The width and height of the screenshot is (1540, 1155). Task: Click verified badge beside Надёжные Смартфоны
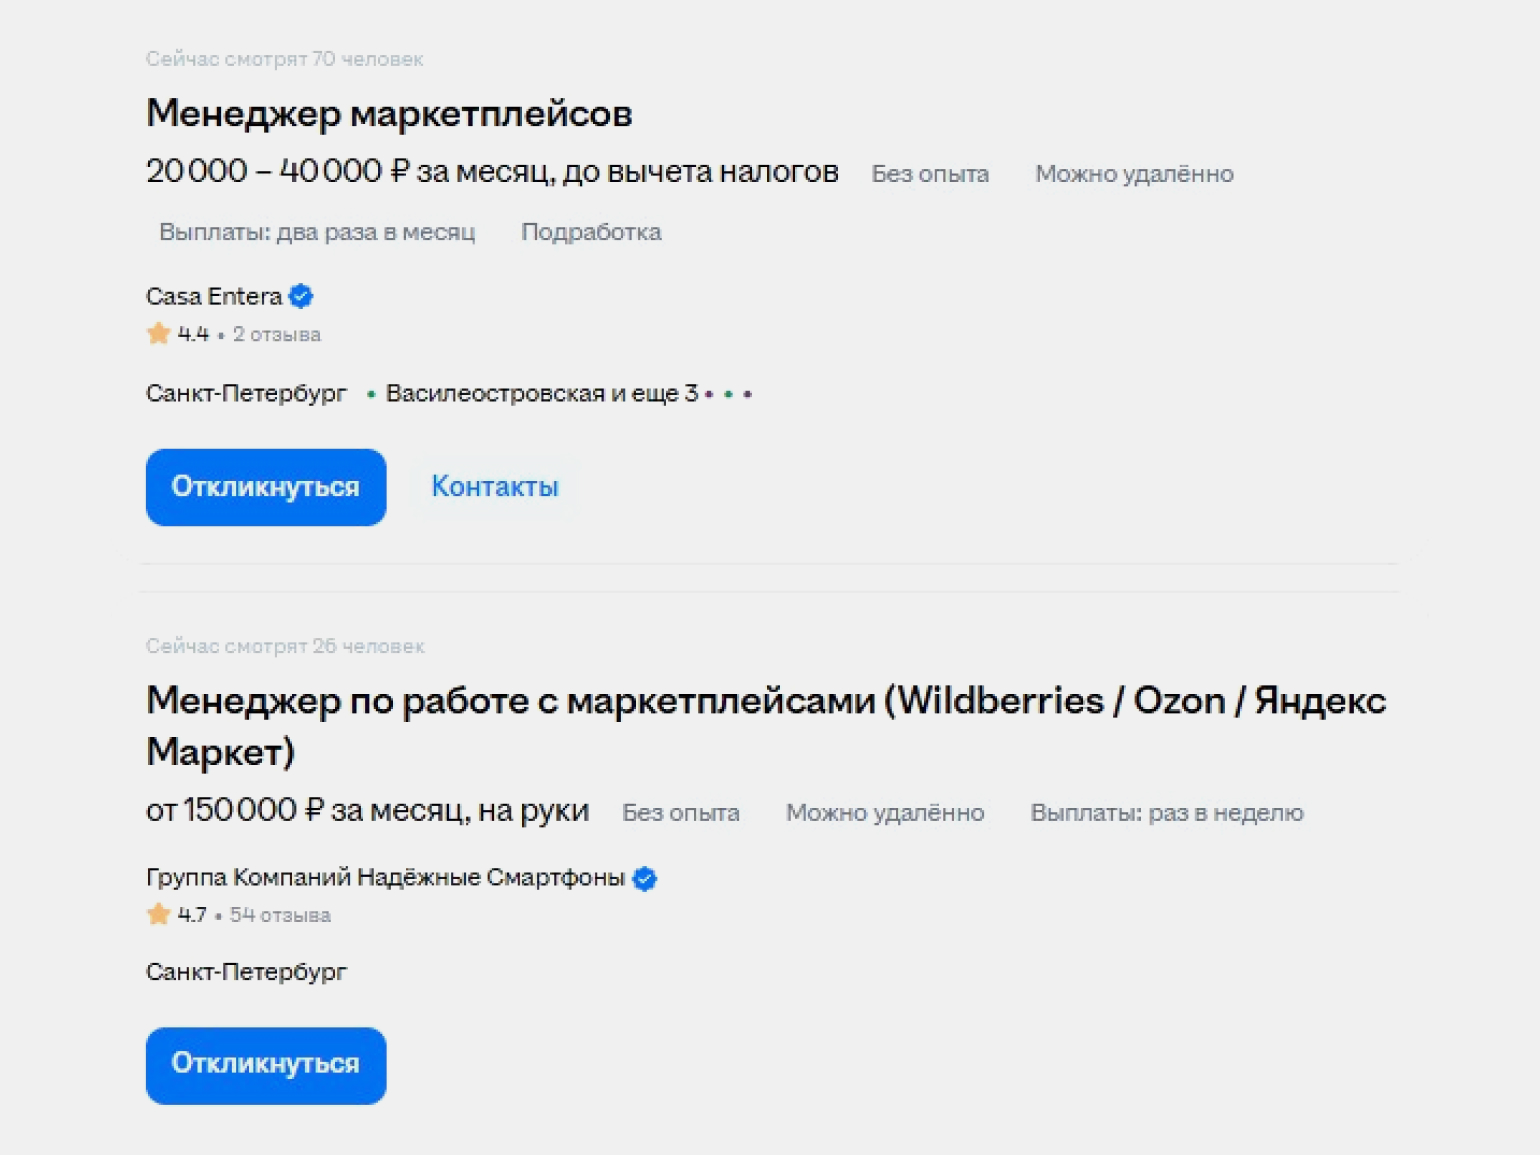tap(645, 878)
